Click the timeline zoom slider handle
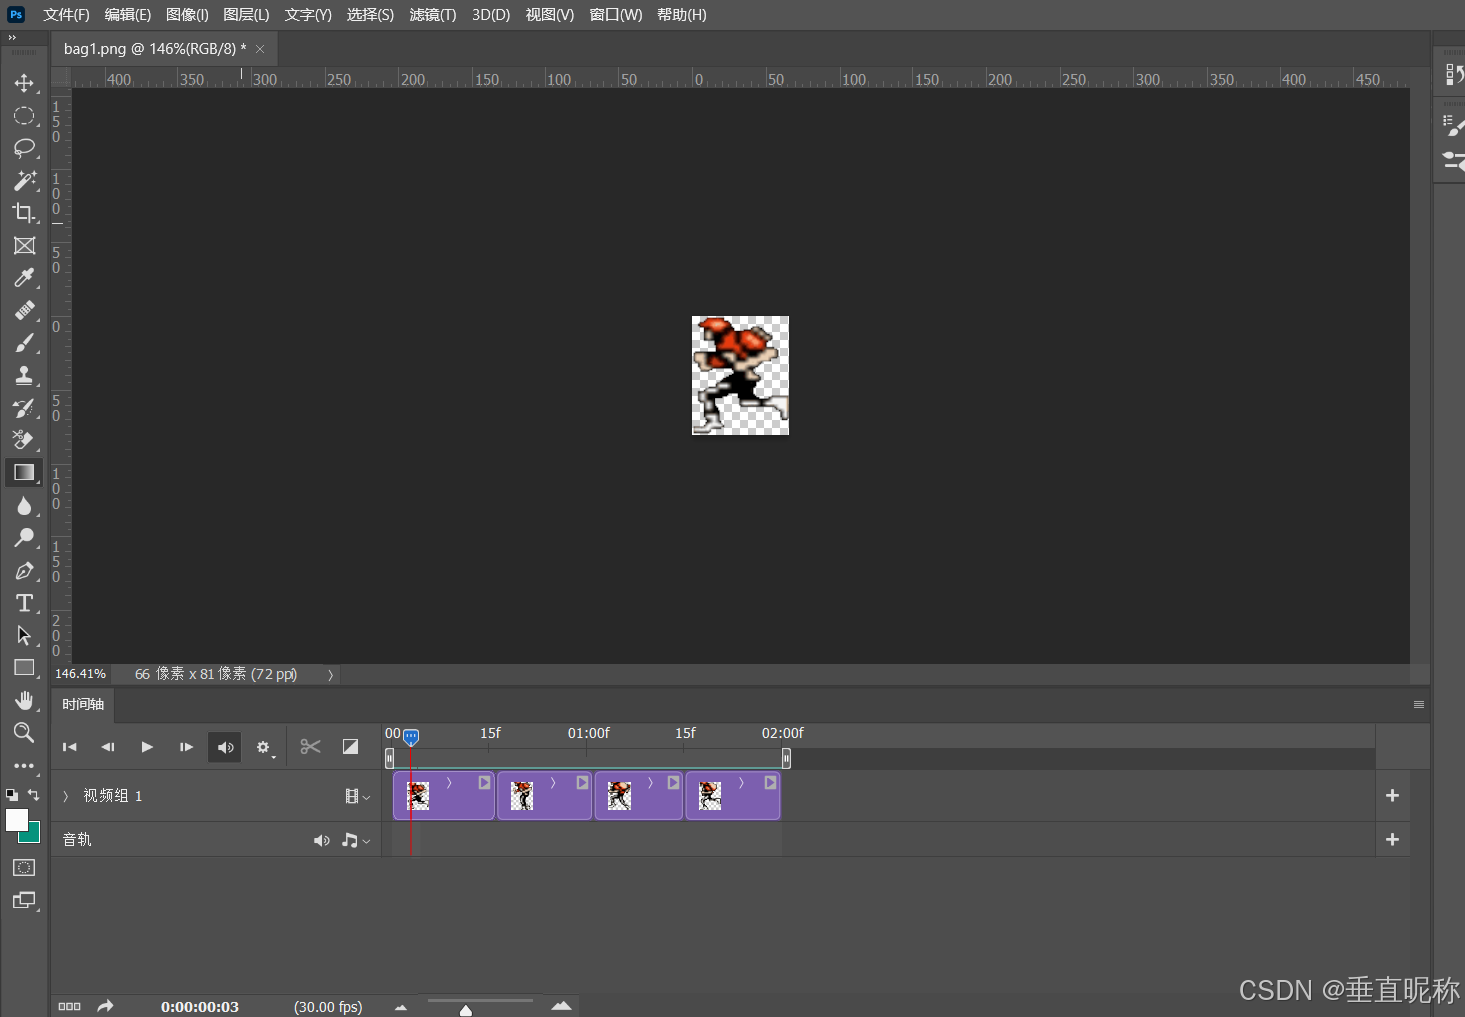The width and height of the screenshot is (1465, 1017). point(466,1010)
